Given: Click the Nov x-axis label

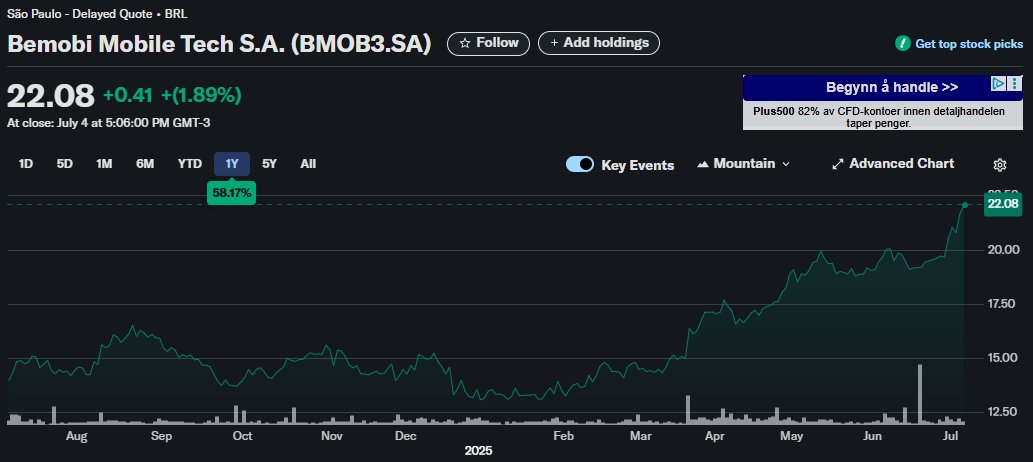Looking at the screenshot, I should 332,436.
